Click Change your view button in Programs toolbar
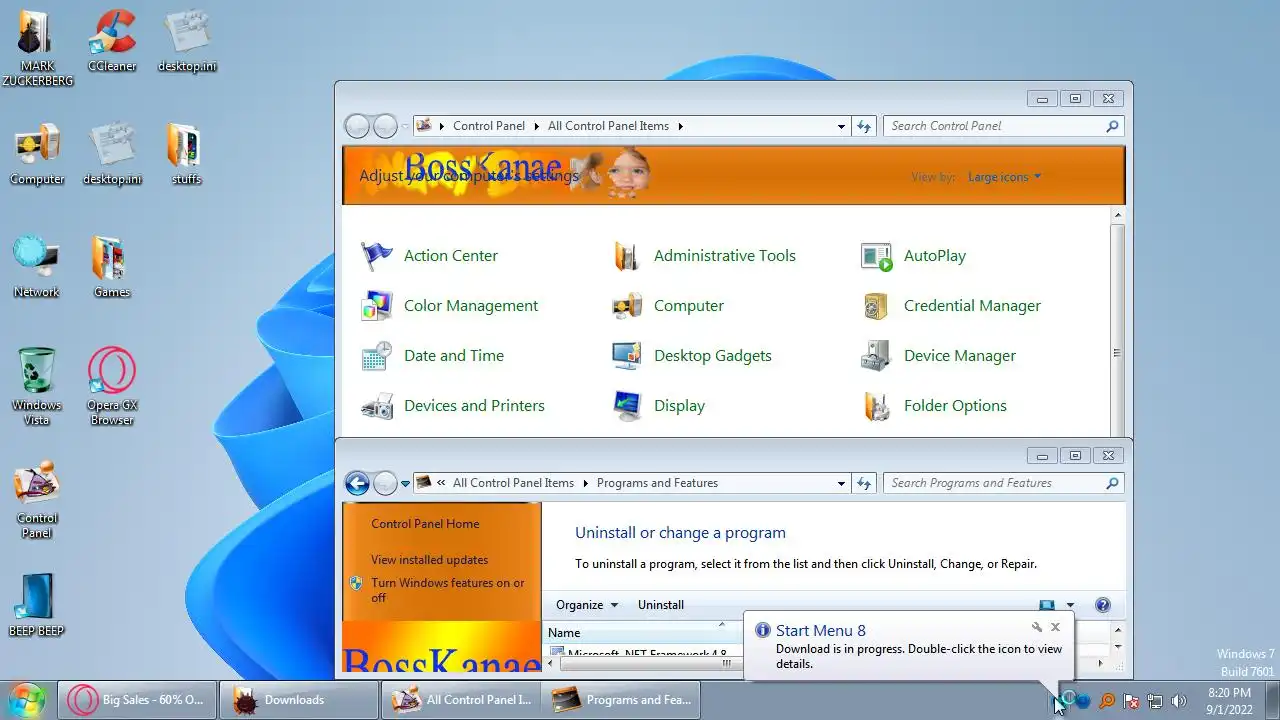1280x720 pixels. pyautogui.click(x=1047, y=605)
